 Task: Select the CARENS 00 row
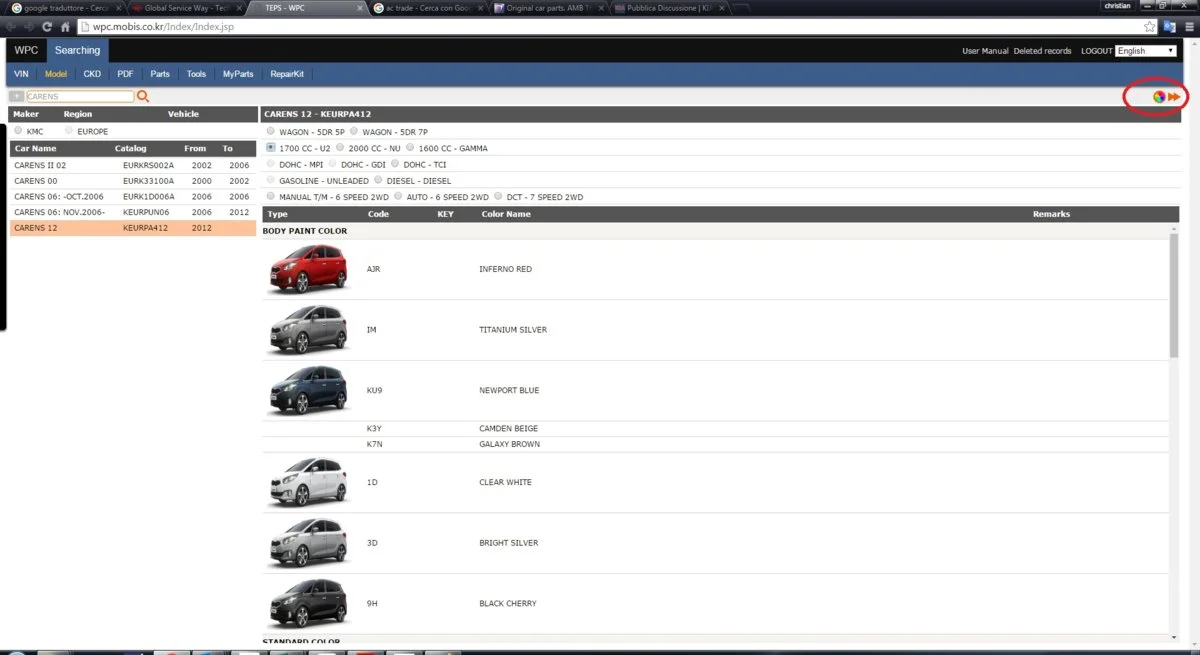click(x=133, y=181)
